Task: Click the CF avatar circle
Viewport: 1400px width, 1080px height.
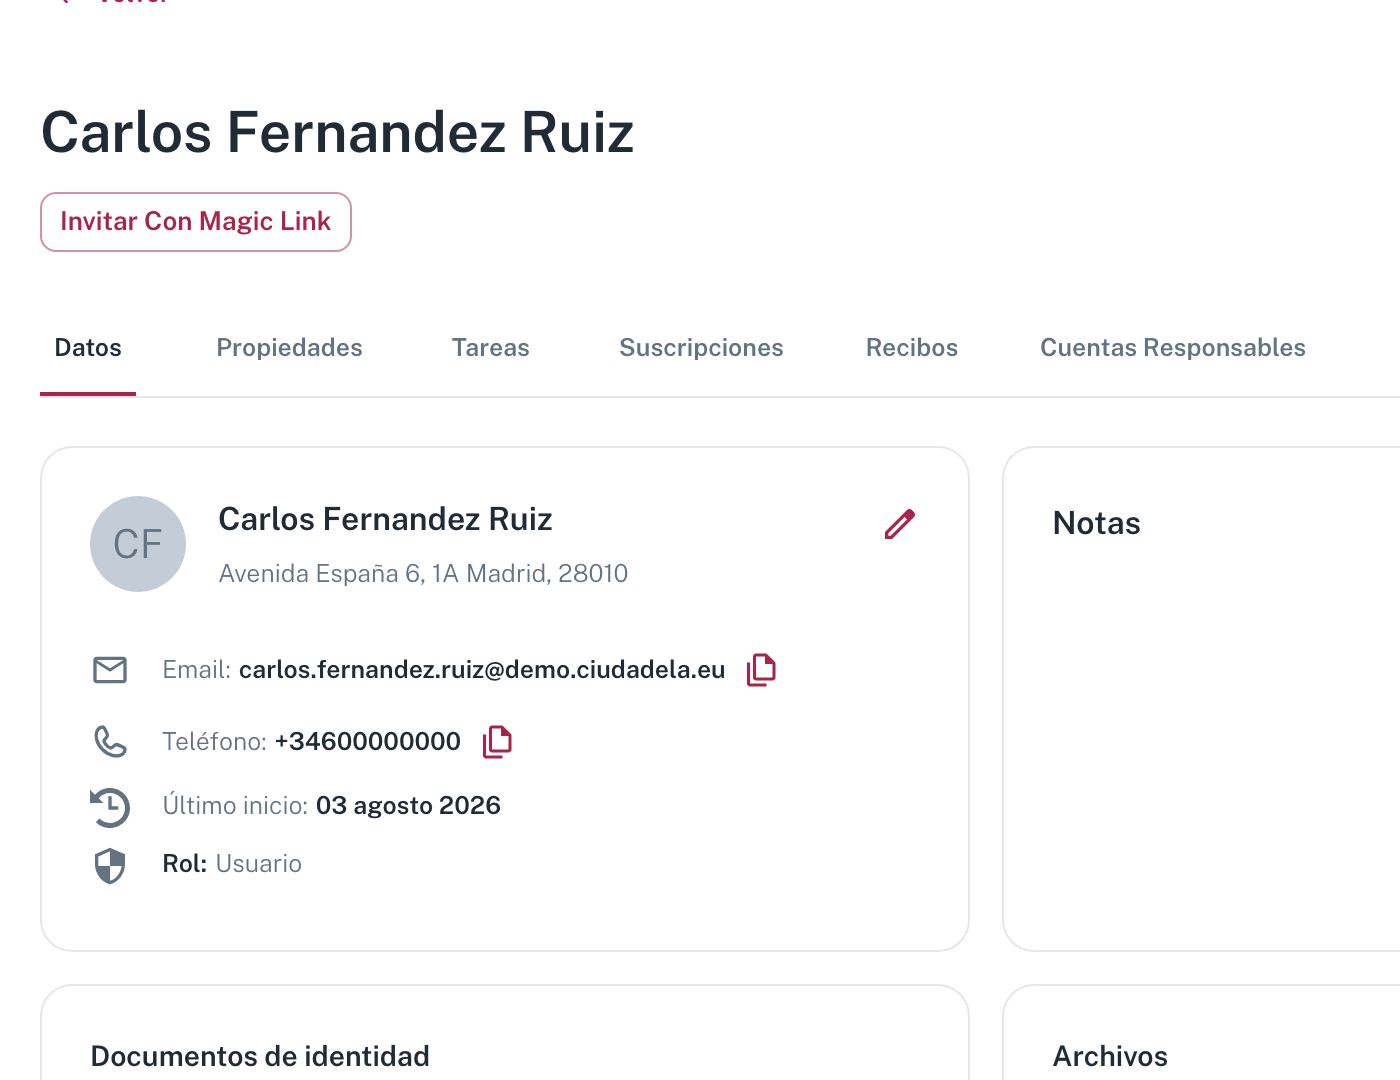Action: click(x=138, y=544)
